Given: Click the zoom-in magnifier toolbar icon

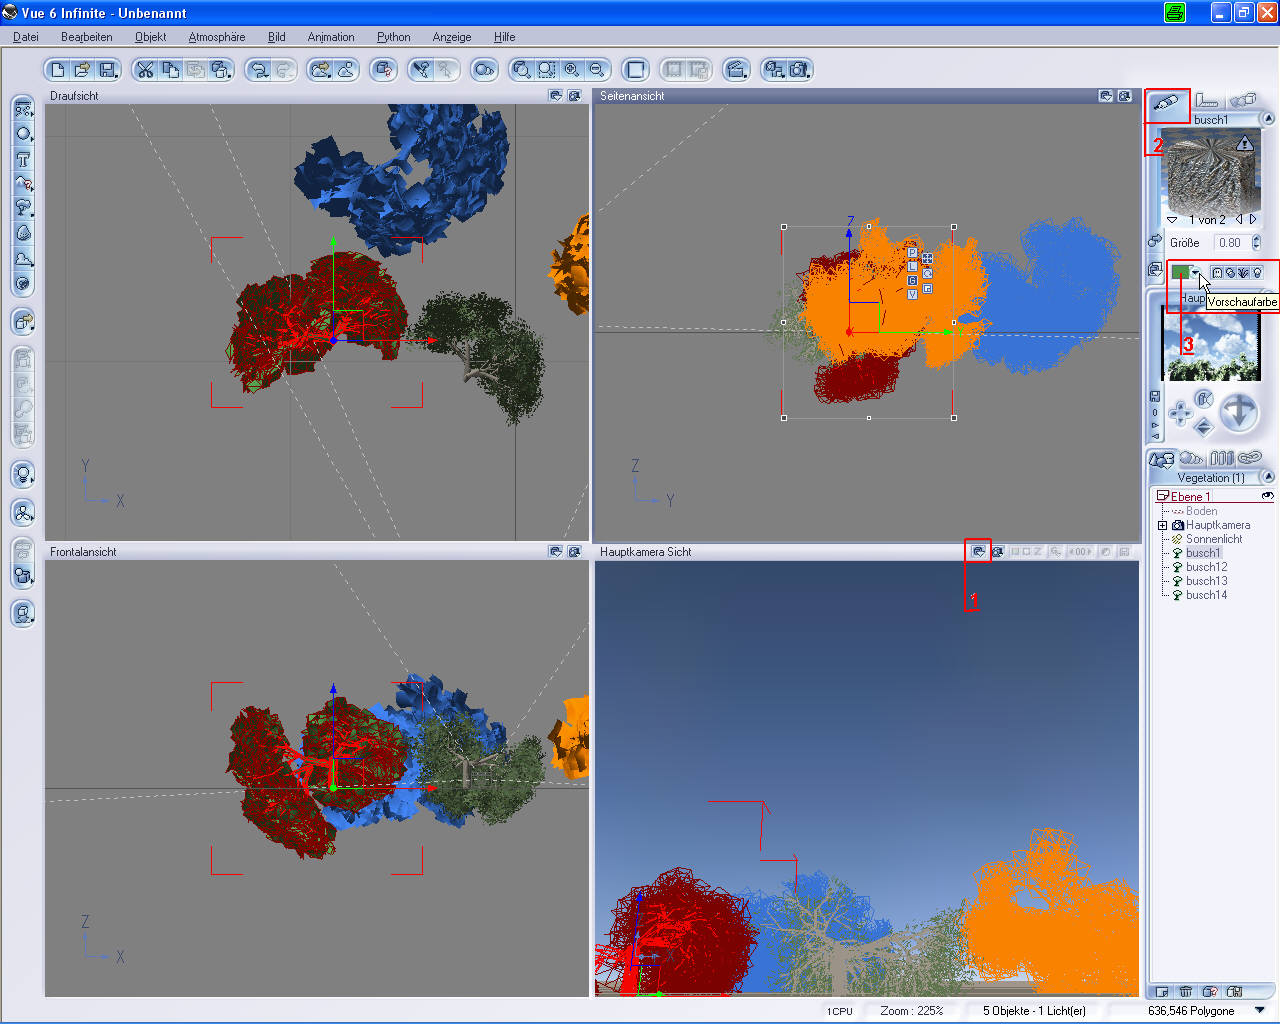Looking at the screenshot, I should coord(572,70).
